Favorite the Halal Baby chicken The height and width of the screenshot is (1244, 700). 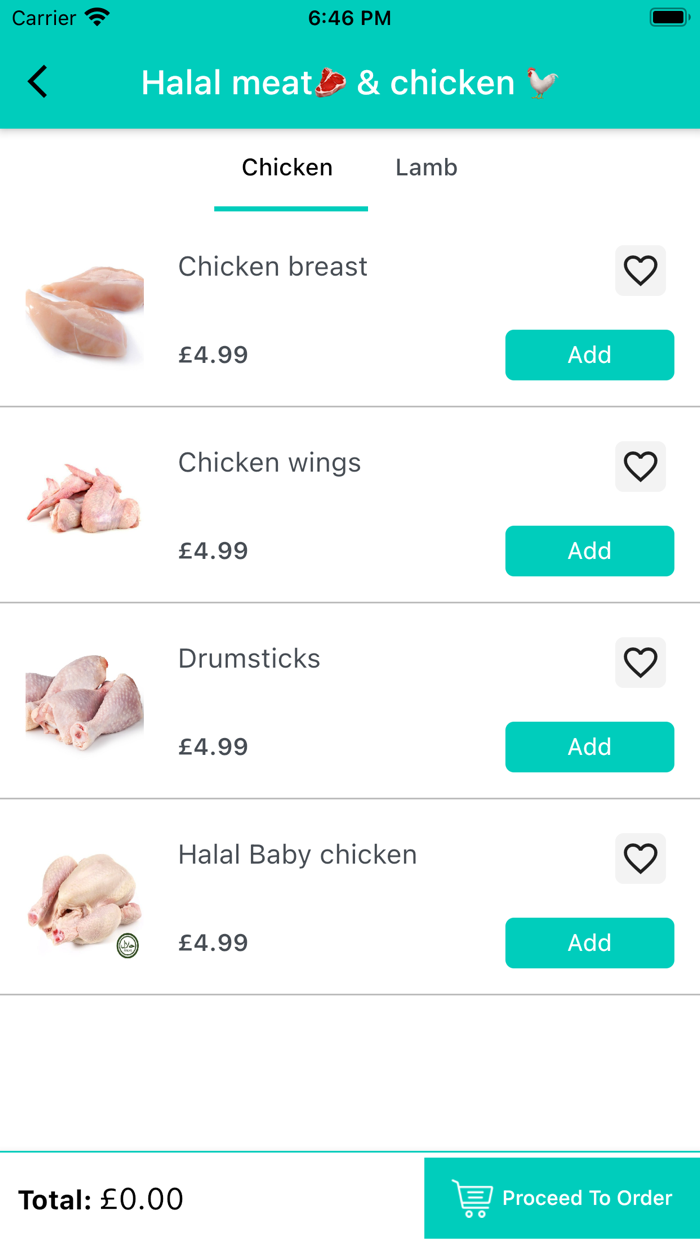coord(640,858)
